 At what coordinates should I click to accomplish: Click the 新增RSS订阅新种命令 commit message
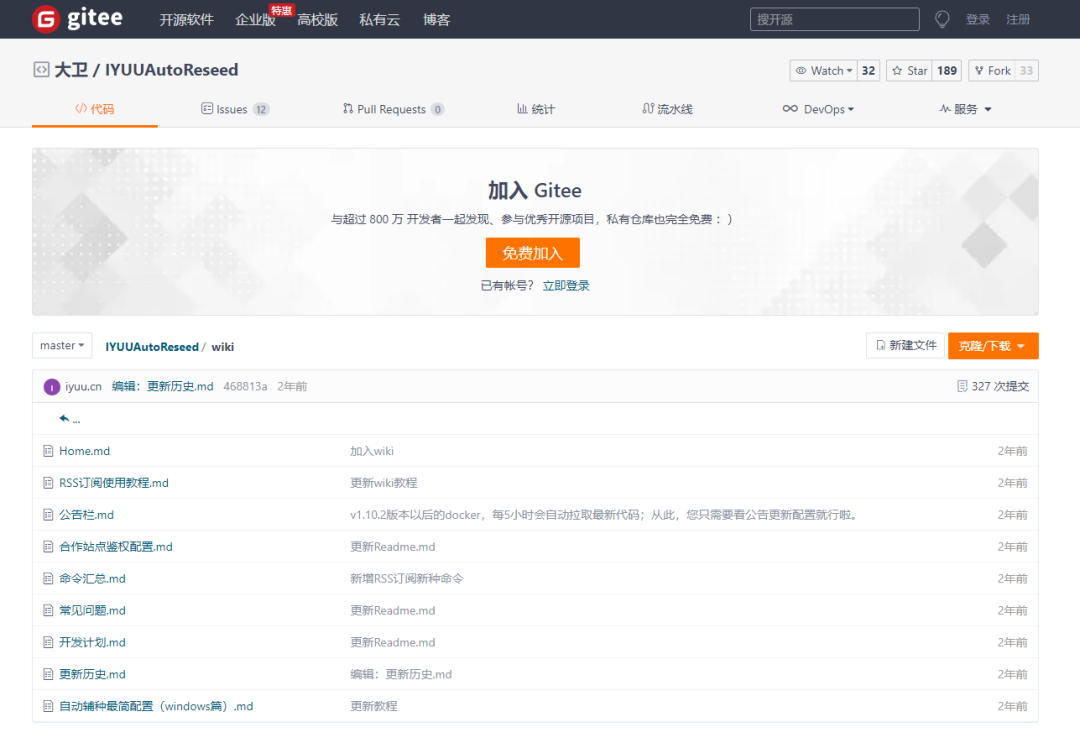(406, 578)
